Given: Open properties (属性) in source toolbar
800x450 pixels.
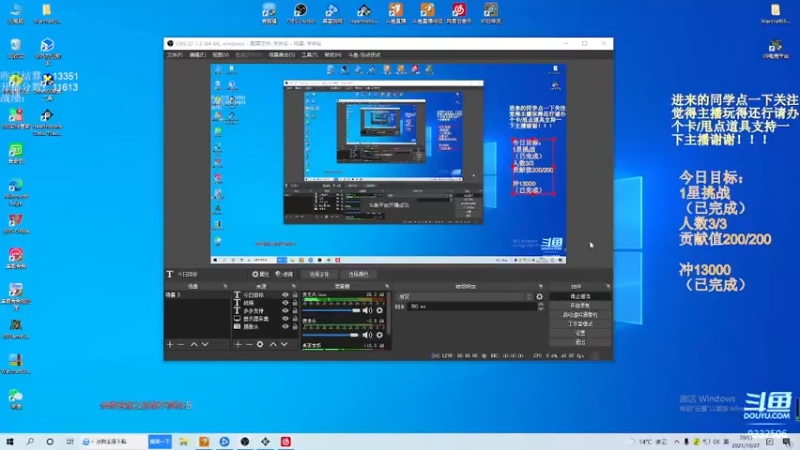Looking at the screenshot, I should [260, 274].
